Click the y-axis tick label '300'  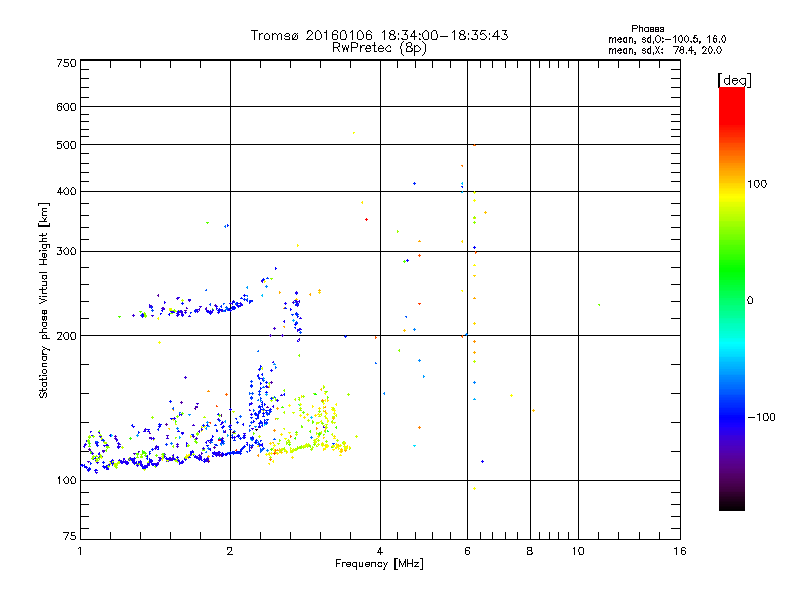point(66,252)
